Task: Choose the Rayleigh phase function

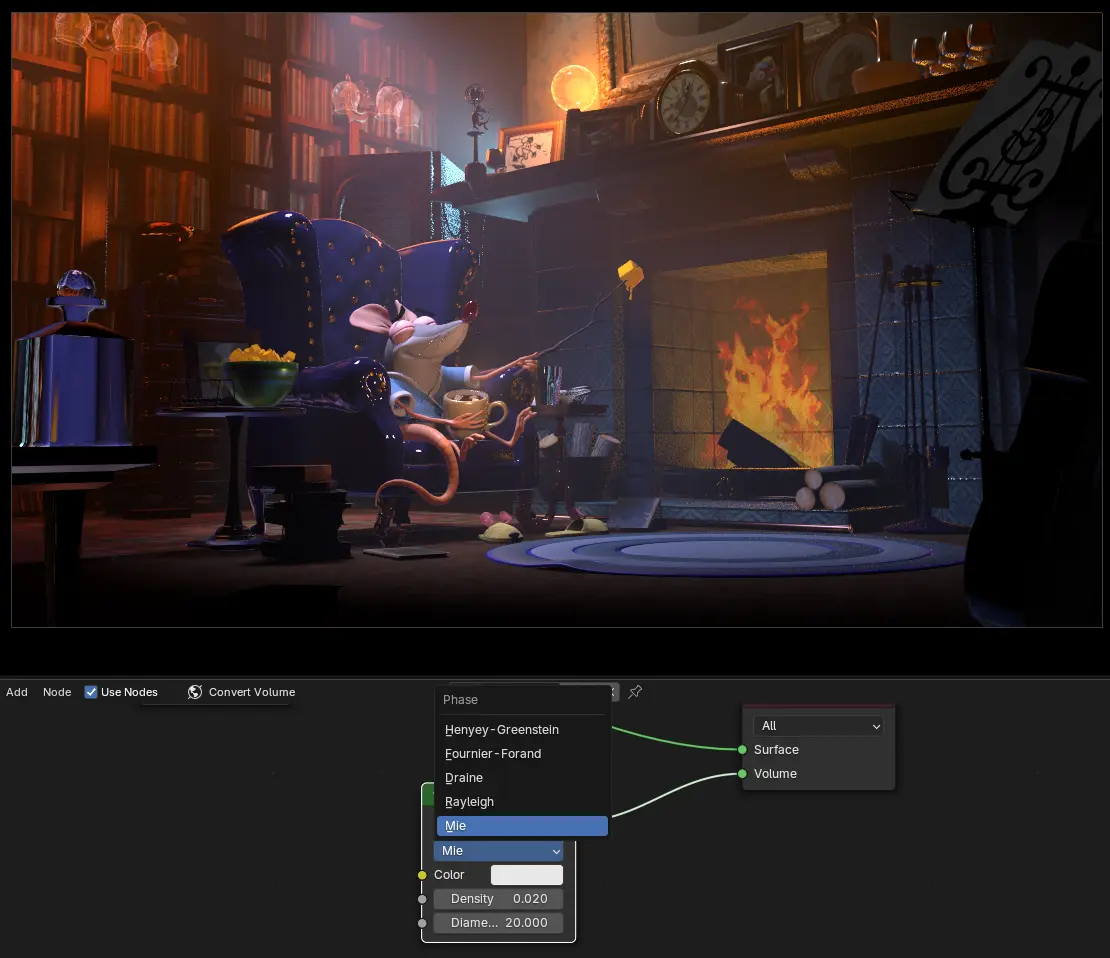Action: tap(522, 802)
